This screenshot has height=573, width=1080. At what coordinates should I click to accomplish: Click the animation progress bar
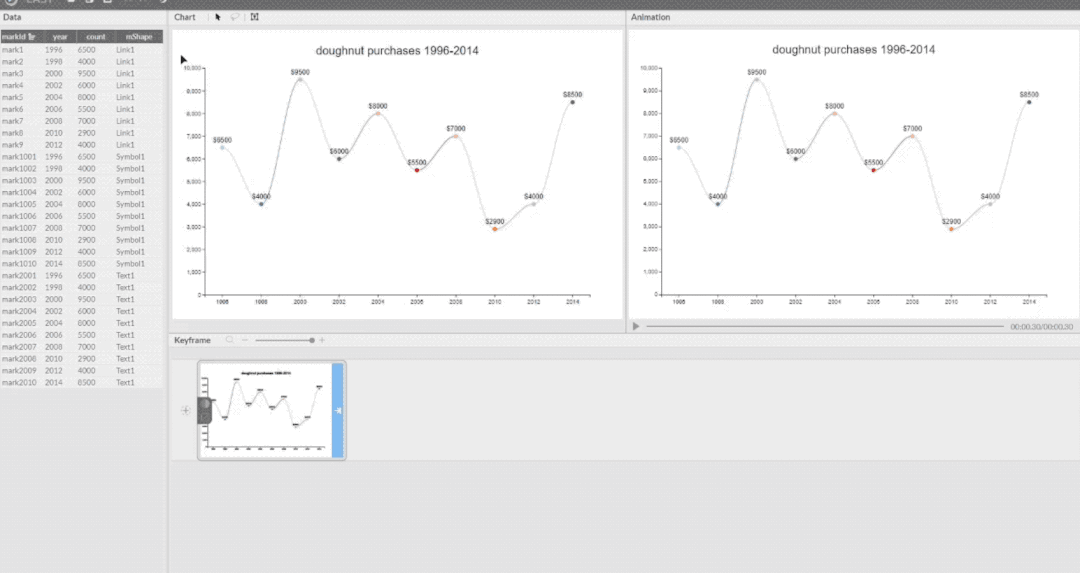coord(824,326)
